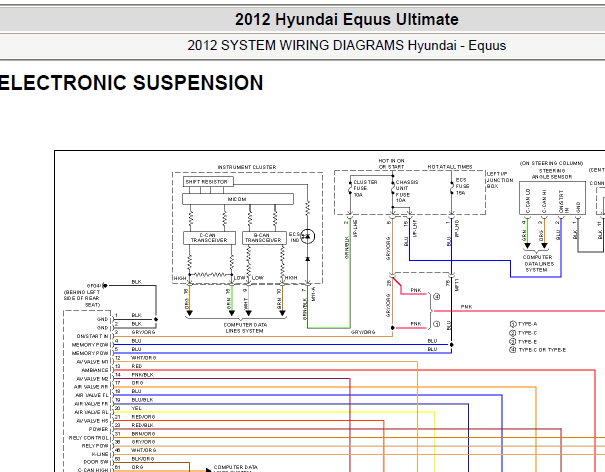Click the "GRY/ORG" wire color at pin 36
605x472 pixels.
[143, 442]
